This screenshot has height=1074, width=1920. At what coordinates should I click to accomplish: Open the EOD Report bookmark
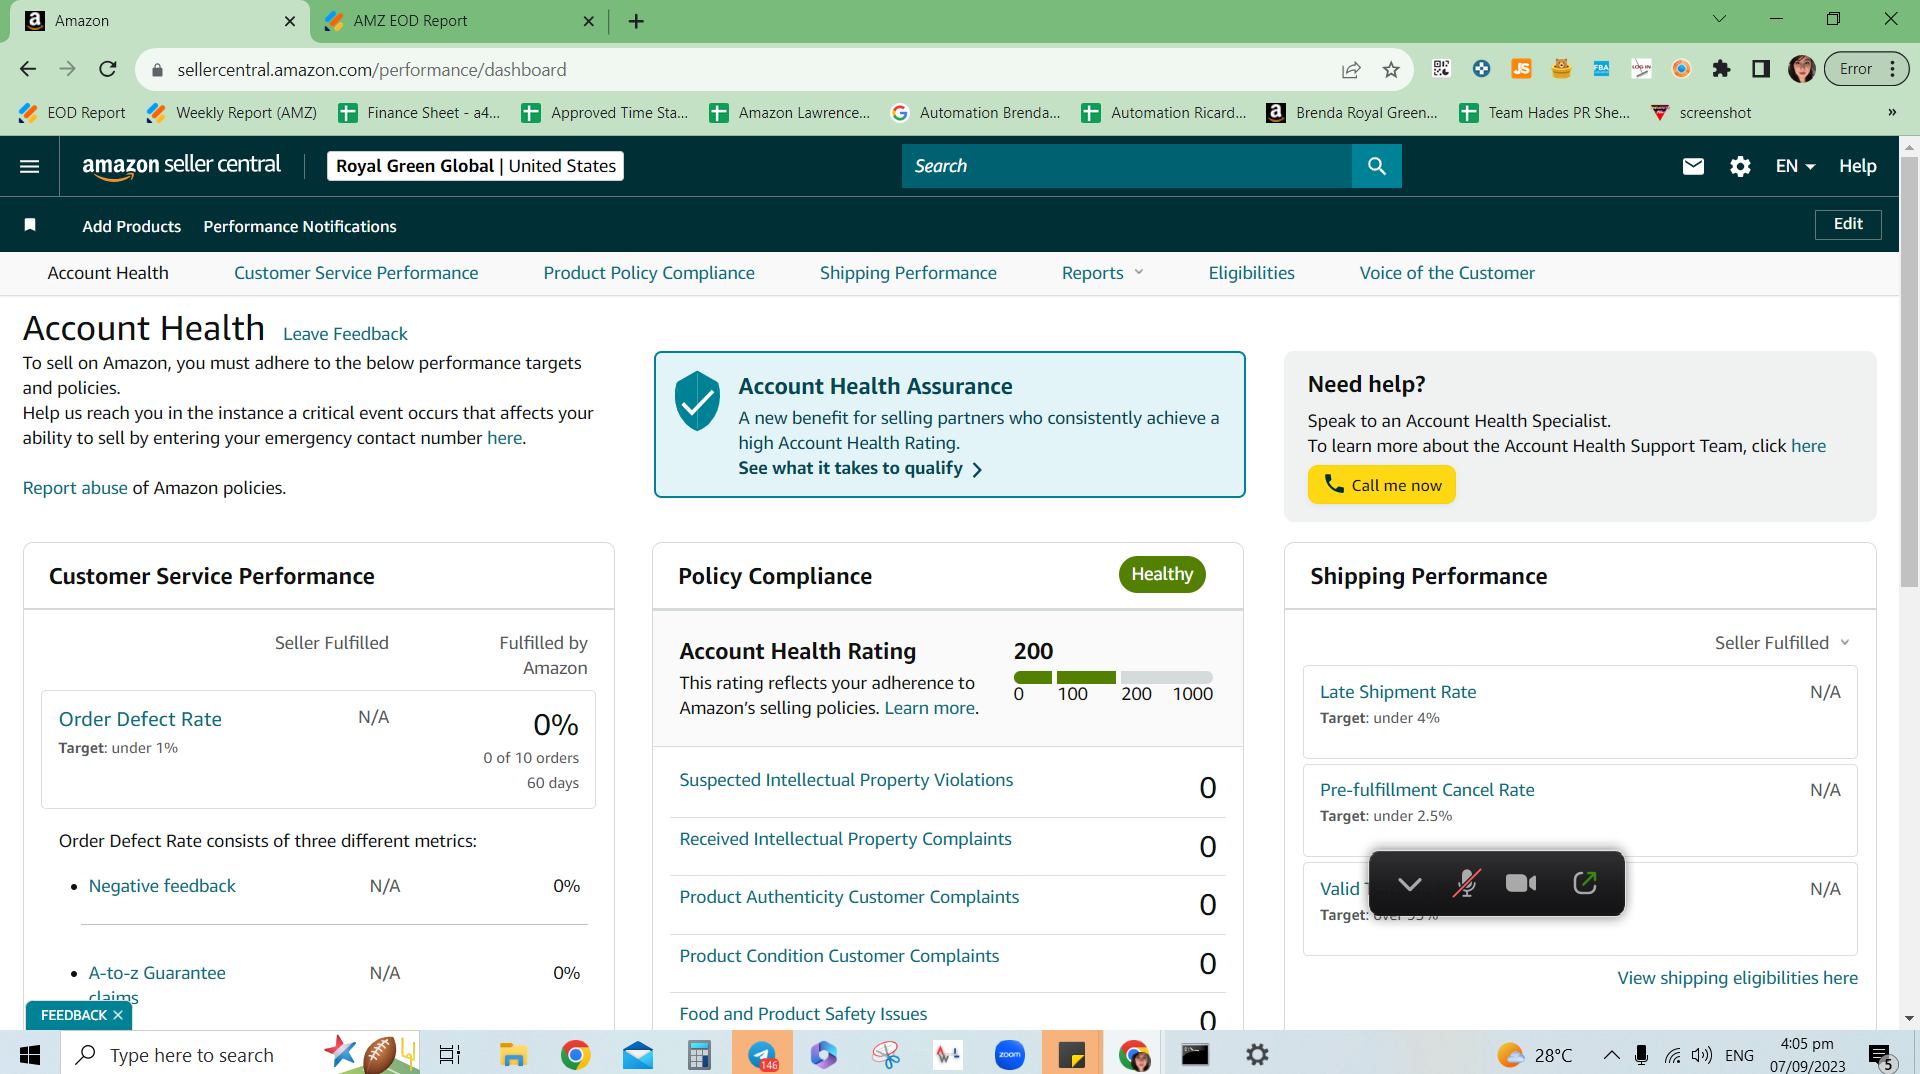(72, 112)
